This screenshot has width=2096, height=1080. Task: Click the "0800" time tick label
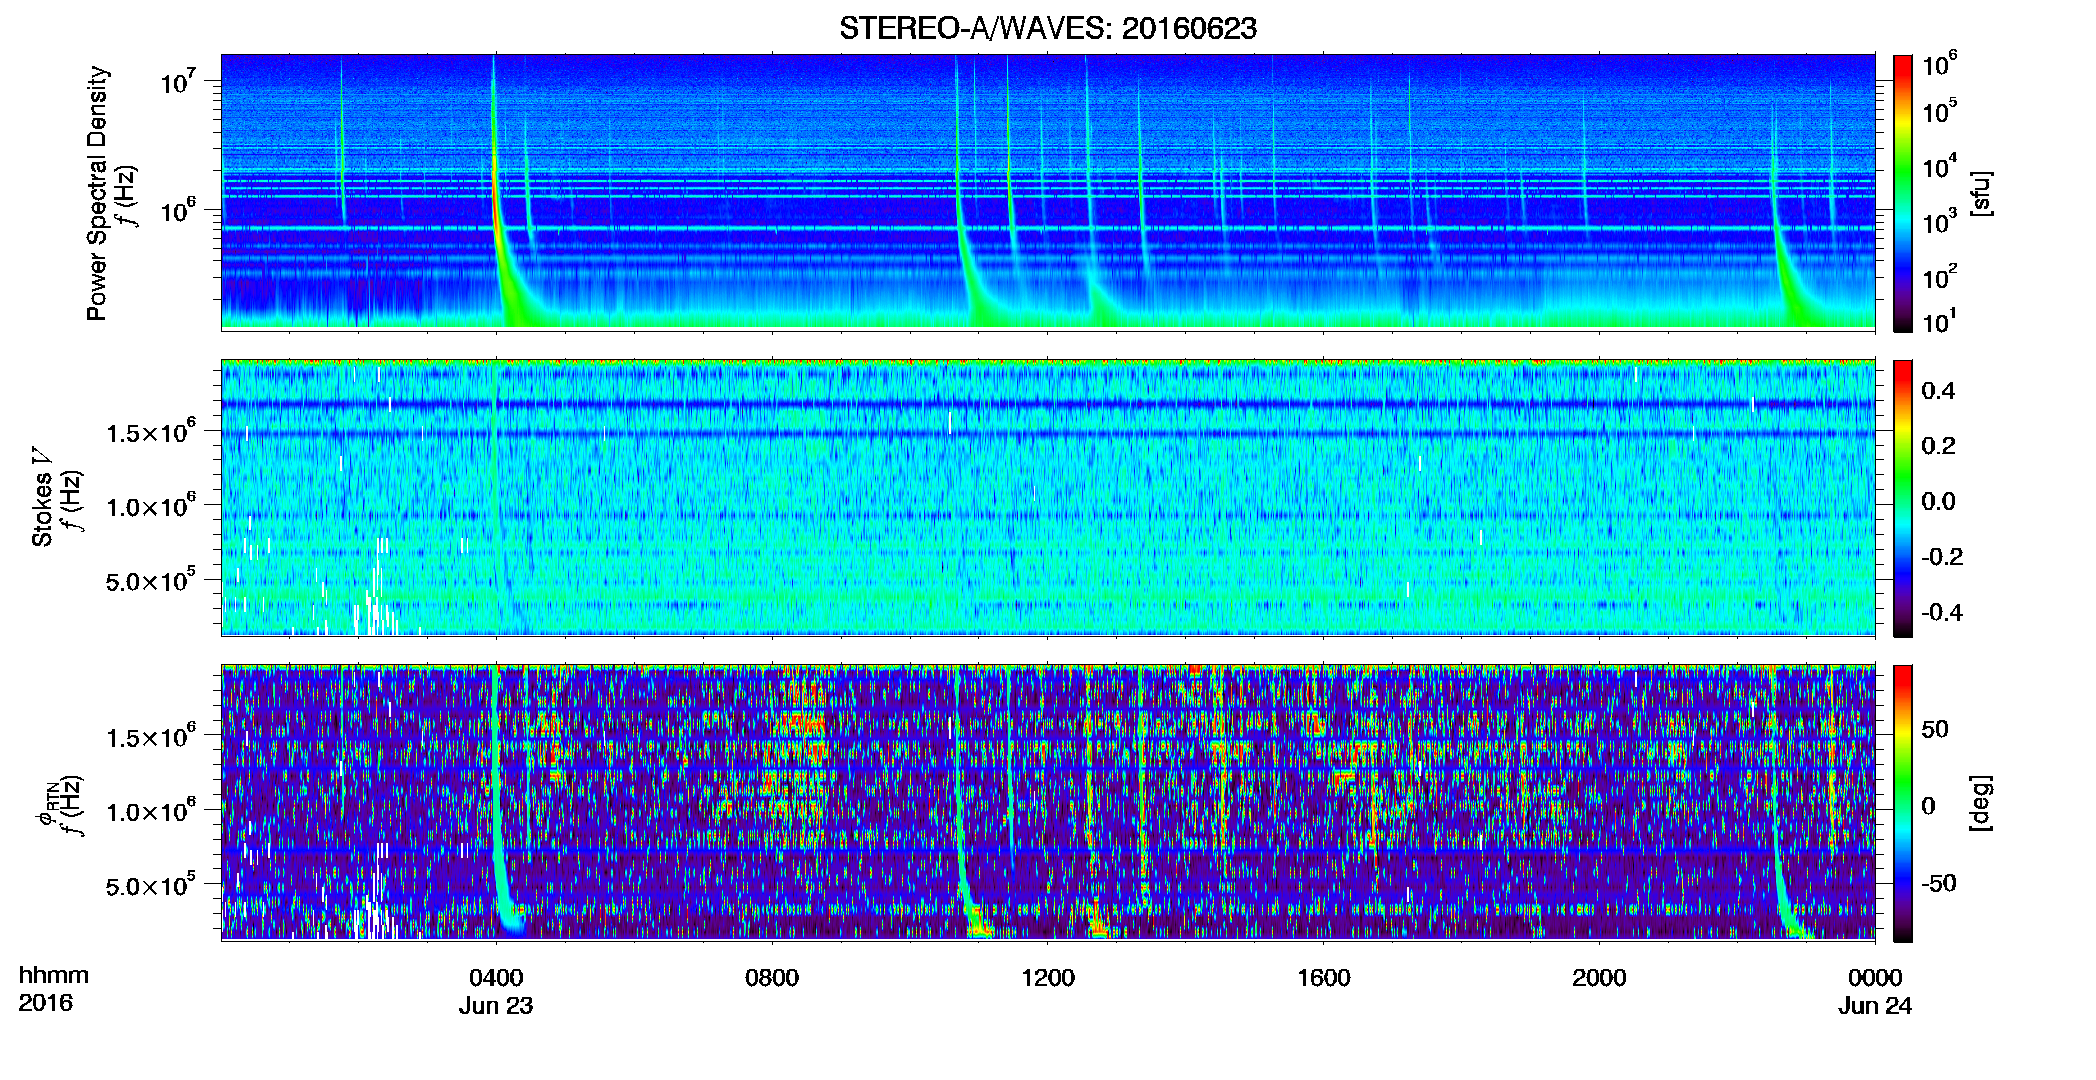click(x=772, y=977)
